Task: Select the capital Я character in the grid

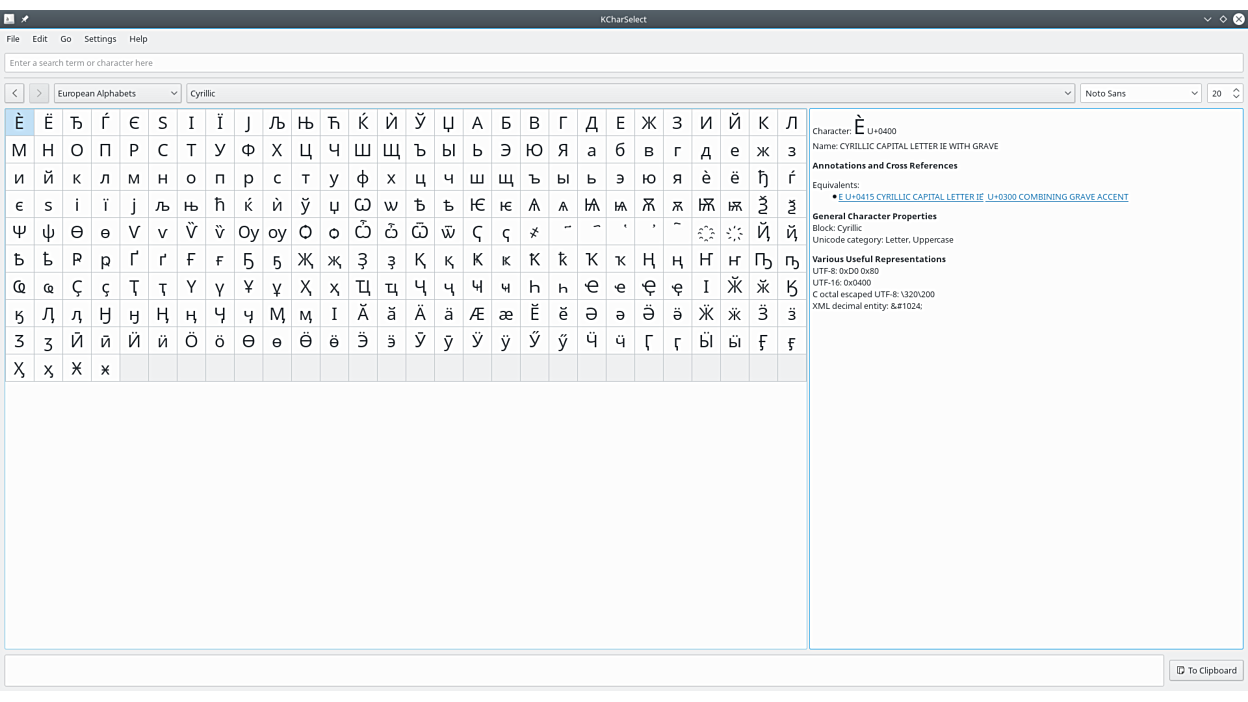Action: 563,150
